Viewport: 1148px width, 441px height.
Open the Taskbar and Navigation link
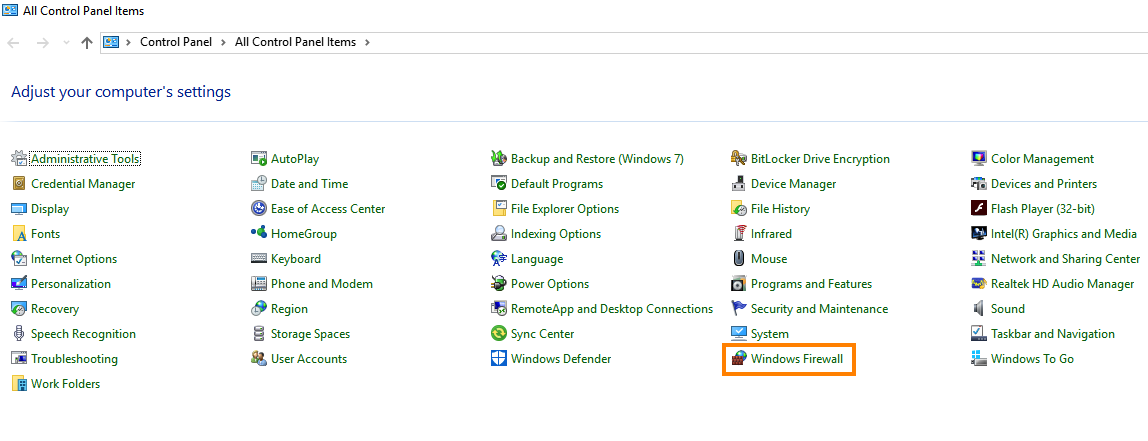point(1053,333)
